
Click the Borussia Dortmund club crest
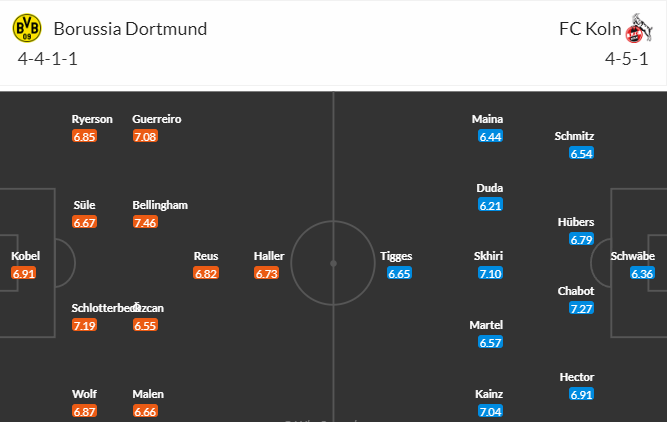27,29
